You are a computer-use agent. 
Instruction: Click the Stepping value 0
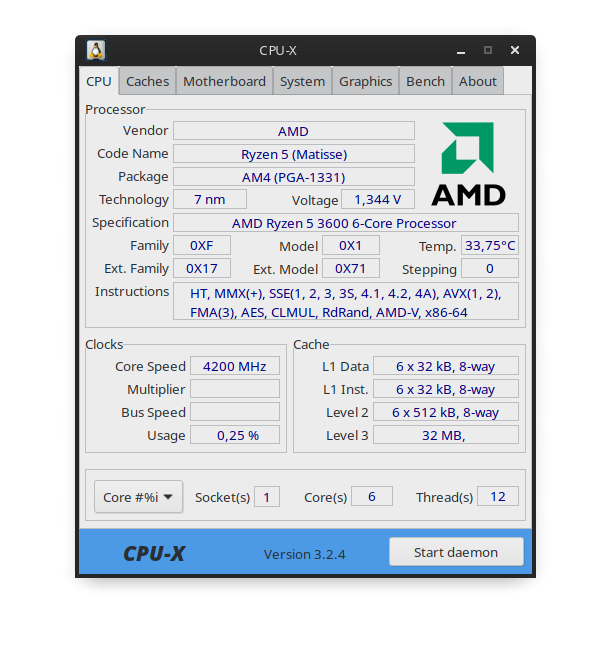[490, 268]
